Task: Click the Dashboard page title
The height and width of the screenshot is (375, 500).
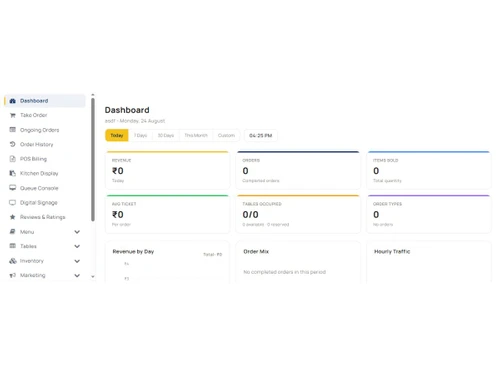Action: coord(127,110)
